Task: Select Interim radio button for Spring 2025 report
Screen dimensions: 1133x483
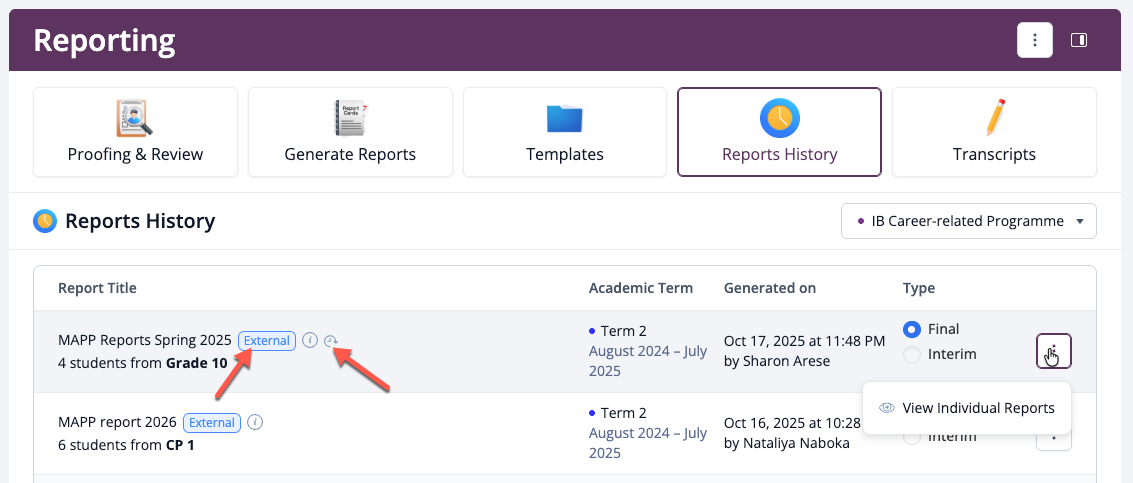Action: [911, 354]
